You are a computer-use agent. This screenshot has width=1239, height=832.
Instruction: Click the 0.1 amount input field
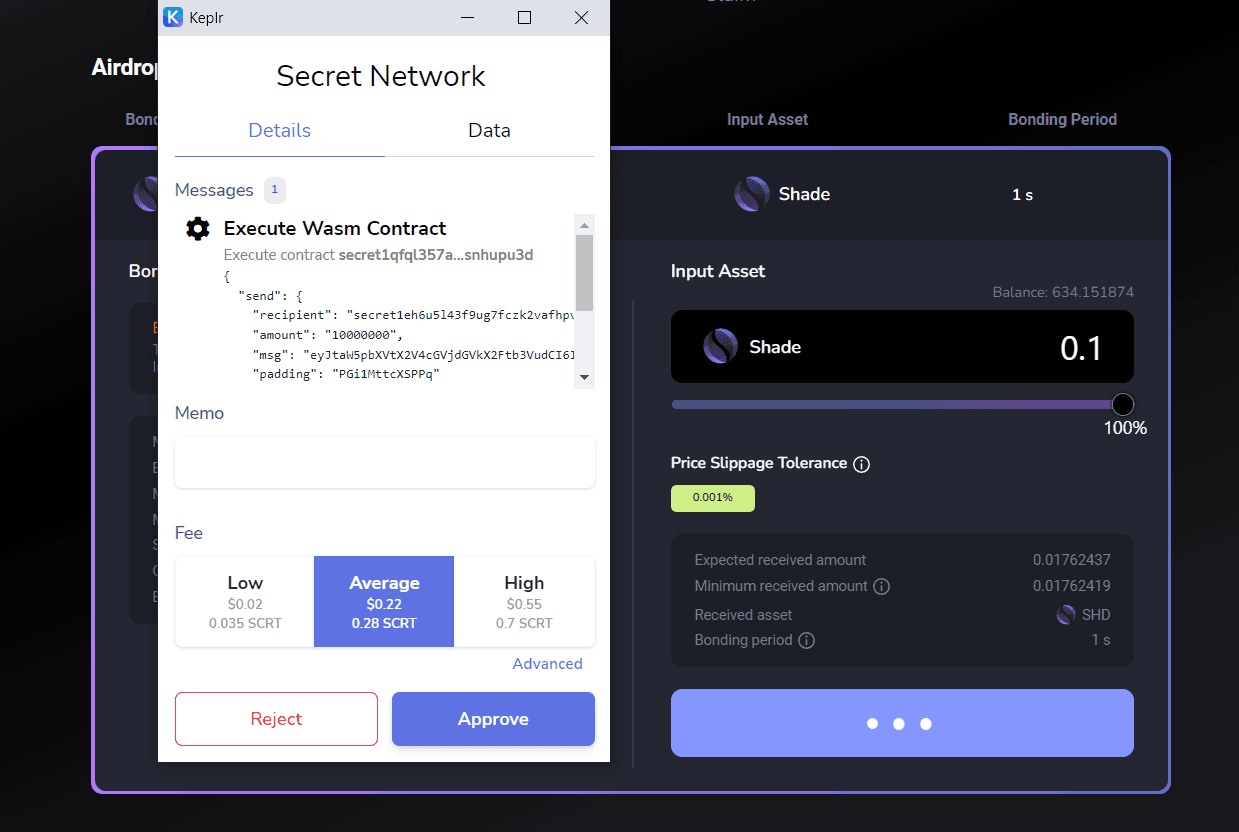[x=1080, y=348]
